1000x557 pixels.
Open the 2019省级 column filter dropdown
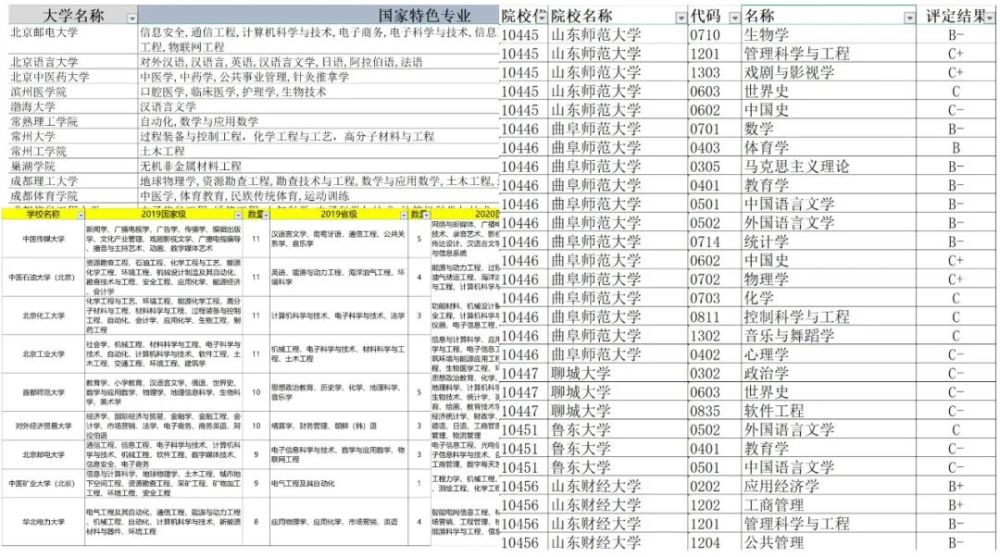(x=404, y=215)
